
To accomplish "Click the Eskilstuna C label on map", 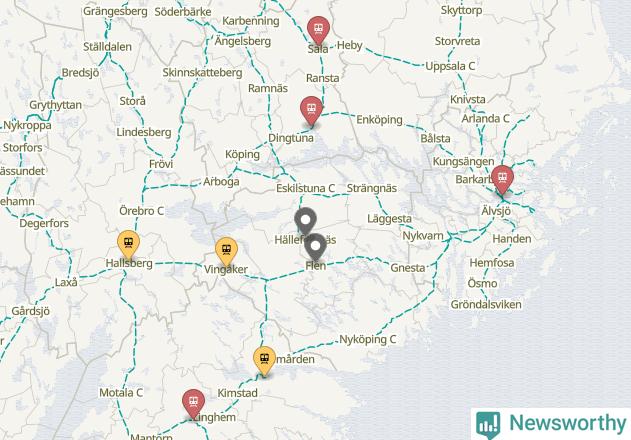I will [305, 188].
